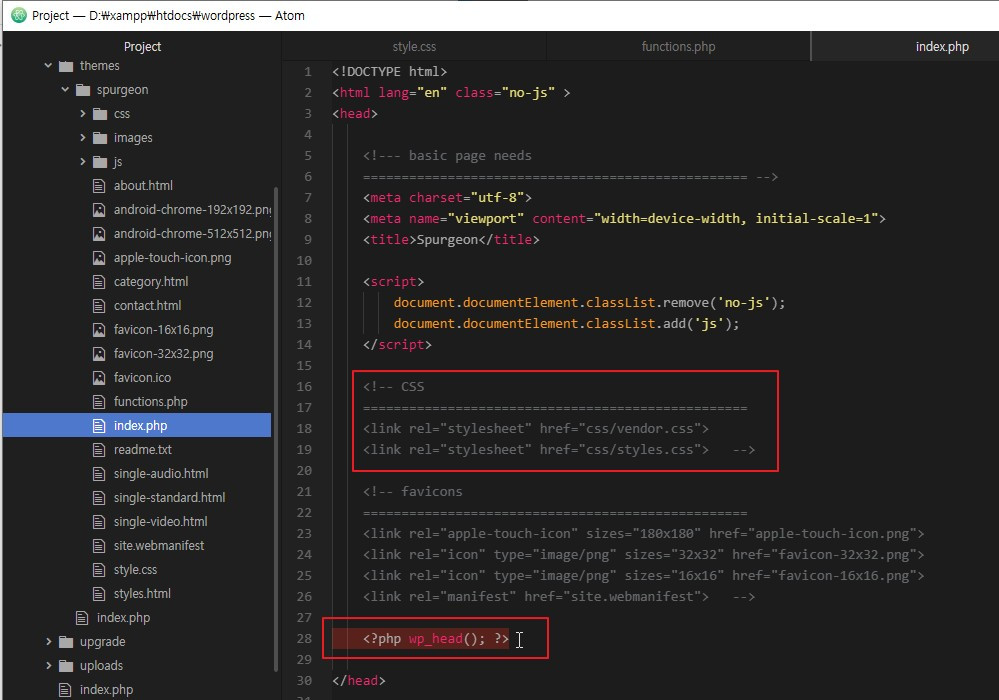Click the single-standard.html file icon
Screen dimensions: 999x700
tap(99, 497)
